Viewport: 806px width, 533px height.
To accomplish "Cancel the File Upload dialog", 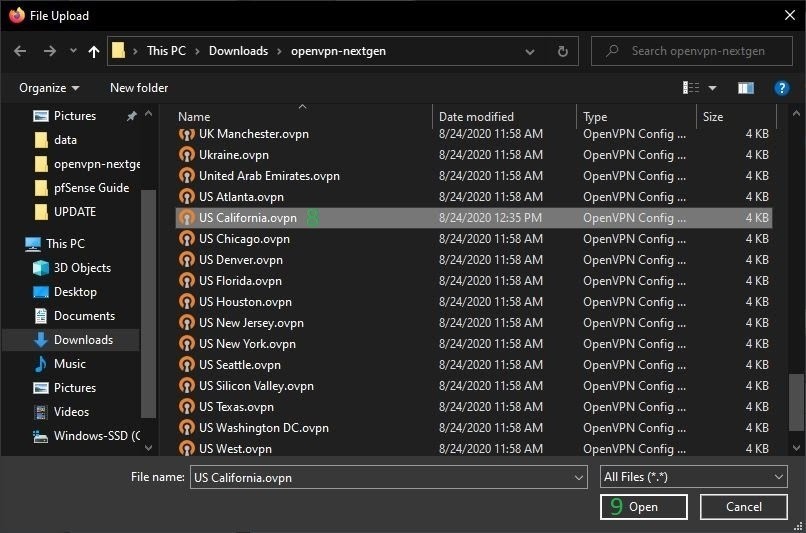I will pyautogui.click(x=743, y=507).
